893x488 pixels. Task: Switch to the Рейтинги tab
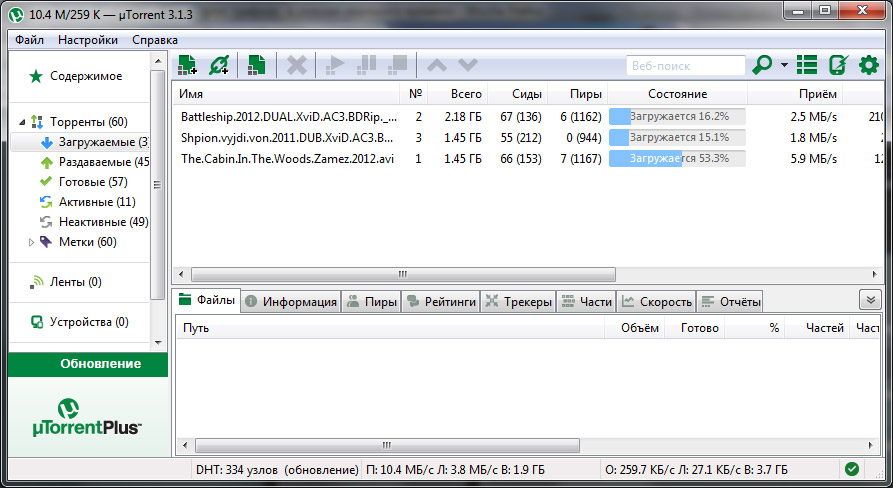(x=441, y=302)
